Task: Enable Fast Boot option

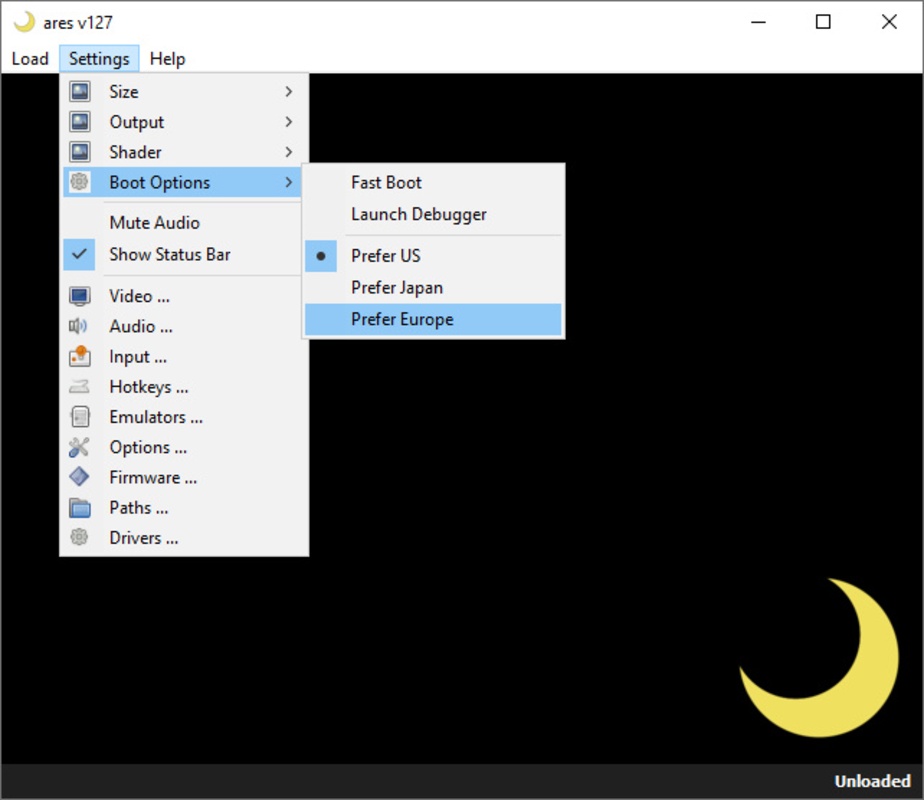Action: 433,183
